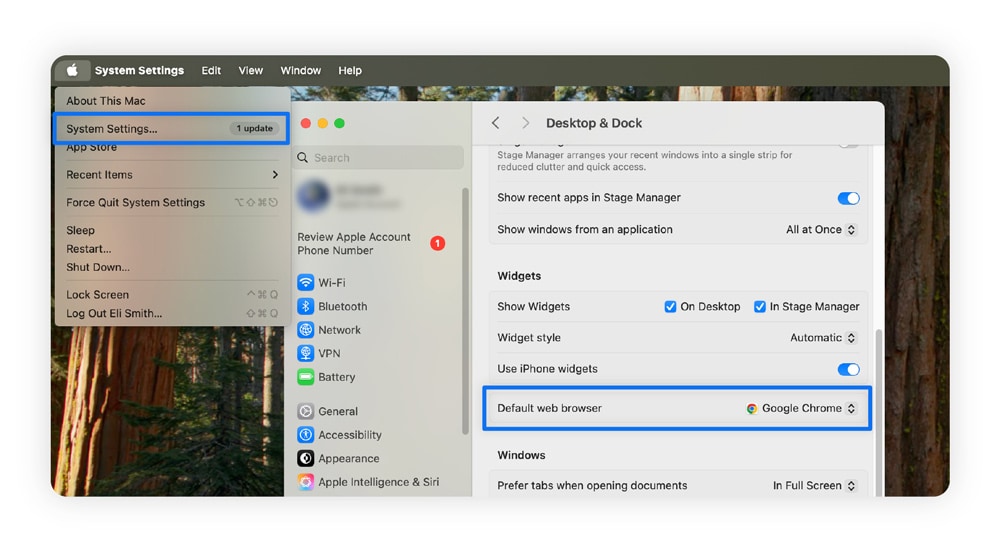Uncheck the On Desktop widgets checkbox
This screenshot has width=1000, height=542.
[x=670, y=307]
